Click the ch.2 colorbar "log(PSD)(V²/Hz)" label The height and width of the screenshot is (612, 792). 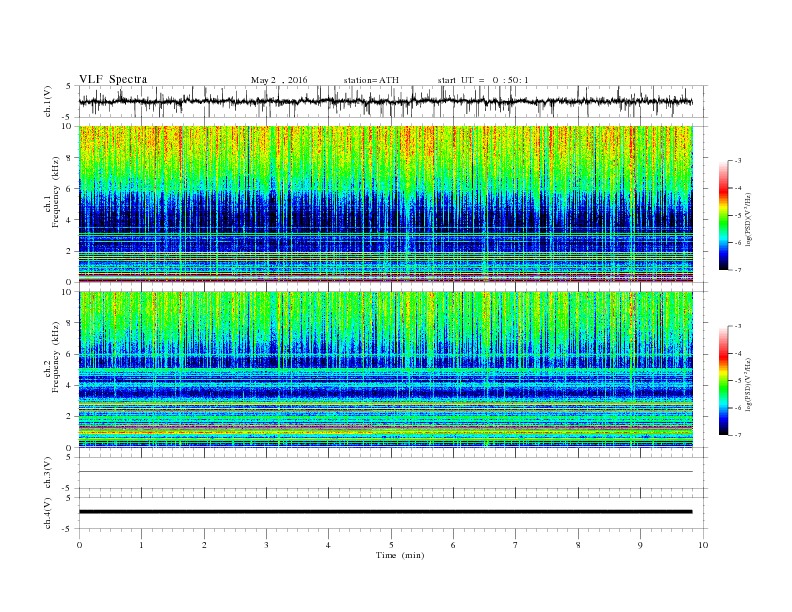coord(748,385)
